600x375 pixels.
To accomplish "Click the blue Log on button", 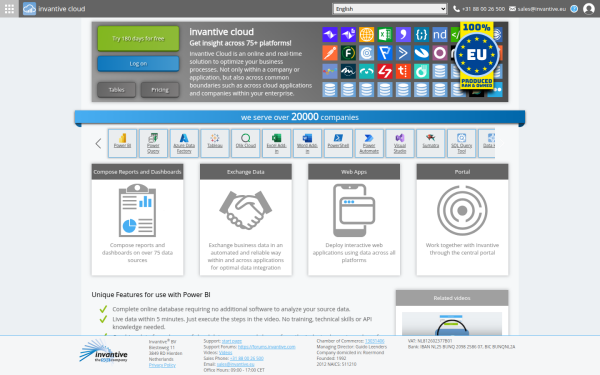I will (x=138, y=64).
